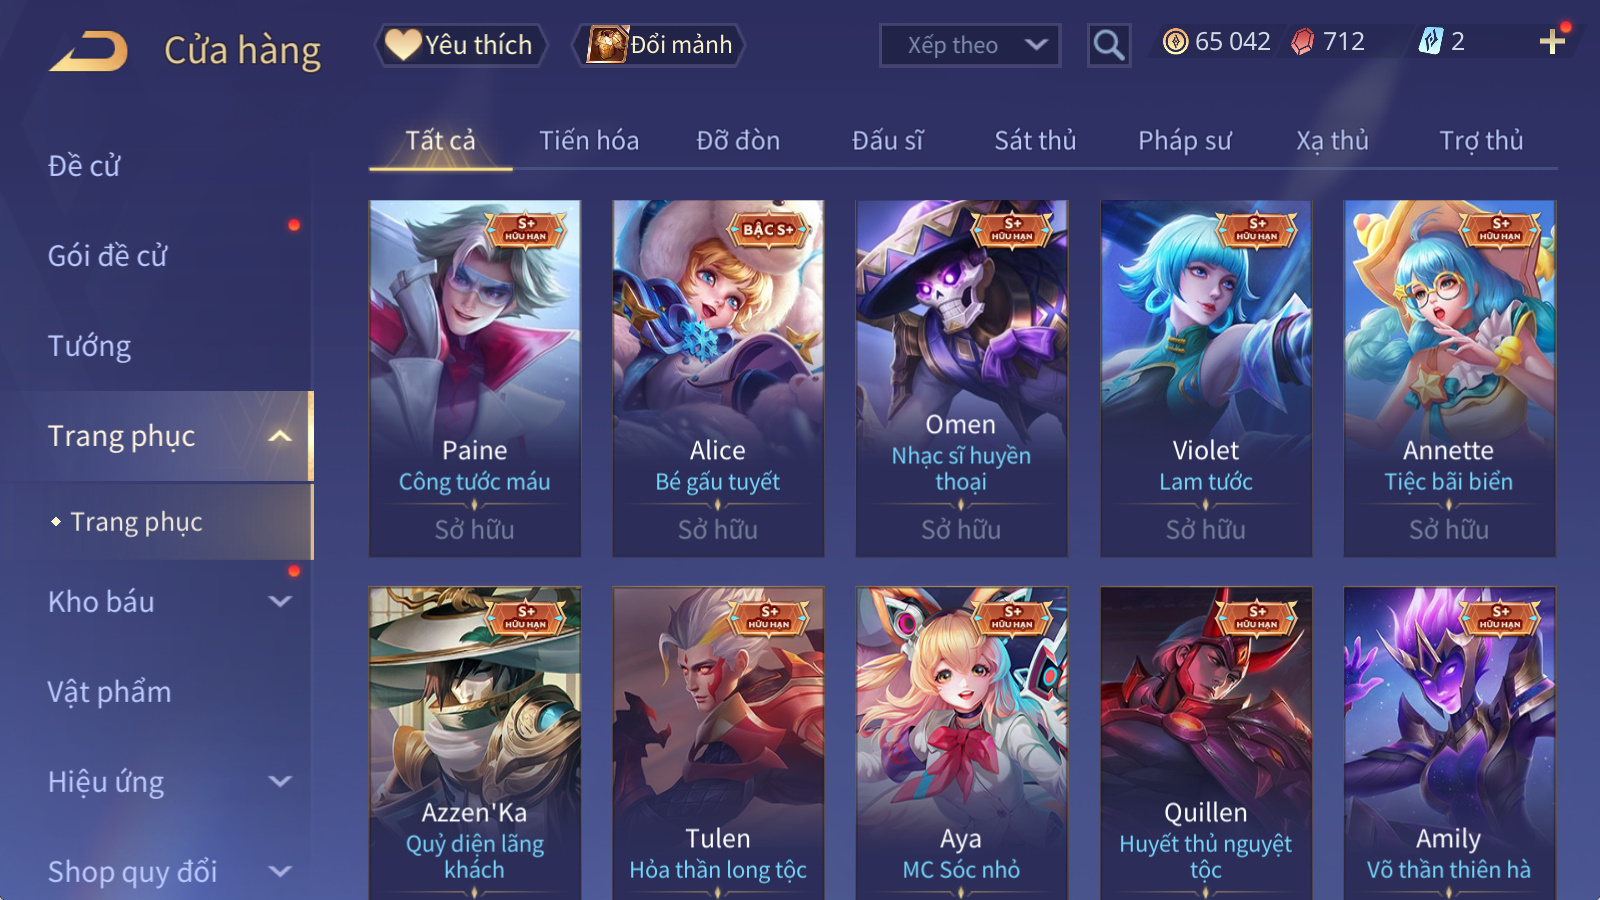The image size is (1600, 900).
Task: Open the Paine Công tước máu skin card
Action: point(474,378)
